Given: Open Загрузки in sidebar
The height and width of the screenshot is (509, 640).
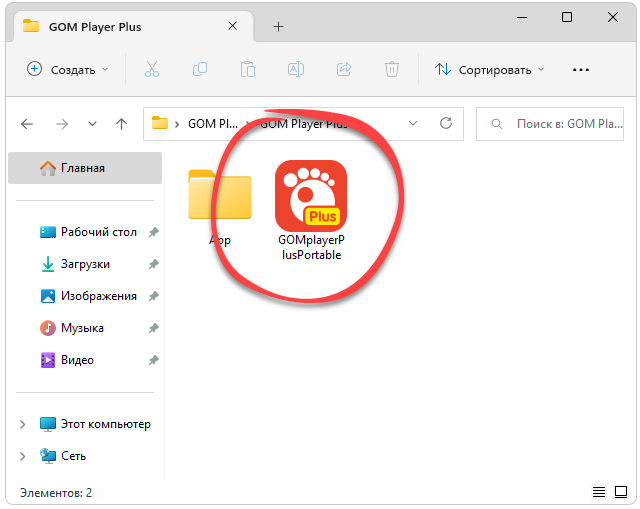Looking at the screenshot, I should tap(85, 264).
